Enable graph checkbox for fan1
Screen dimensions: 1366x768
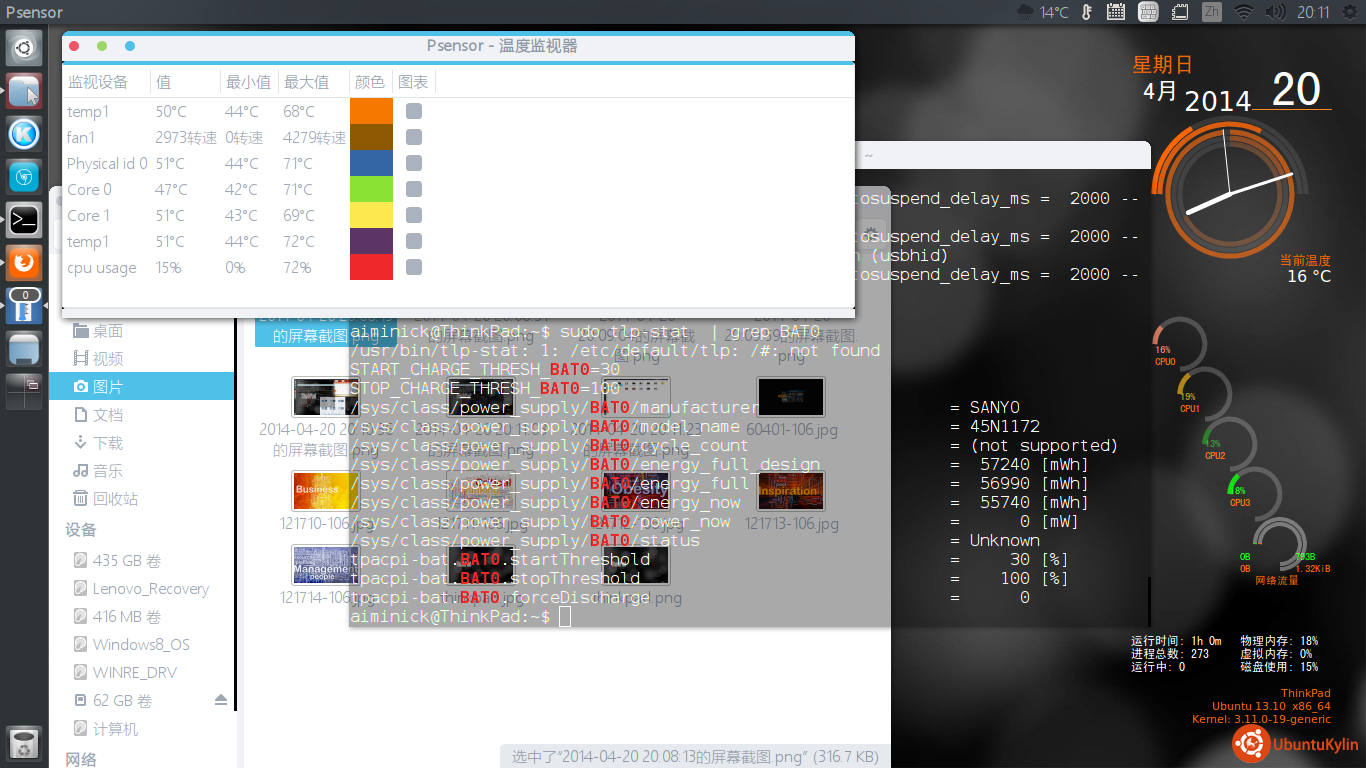point(413,137)
